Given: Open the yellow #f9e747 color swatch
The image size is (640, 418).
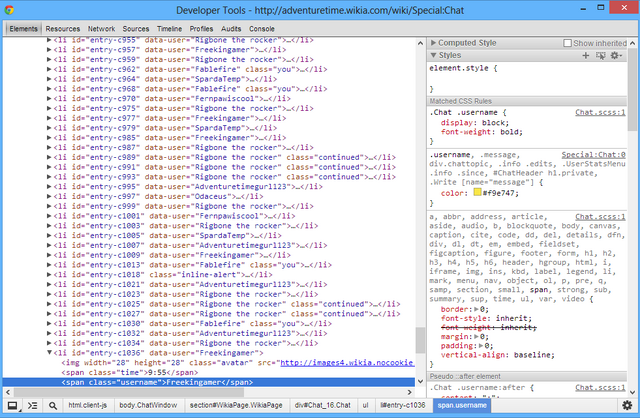Looking at the screenshot, I should click(477, 192).
